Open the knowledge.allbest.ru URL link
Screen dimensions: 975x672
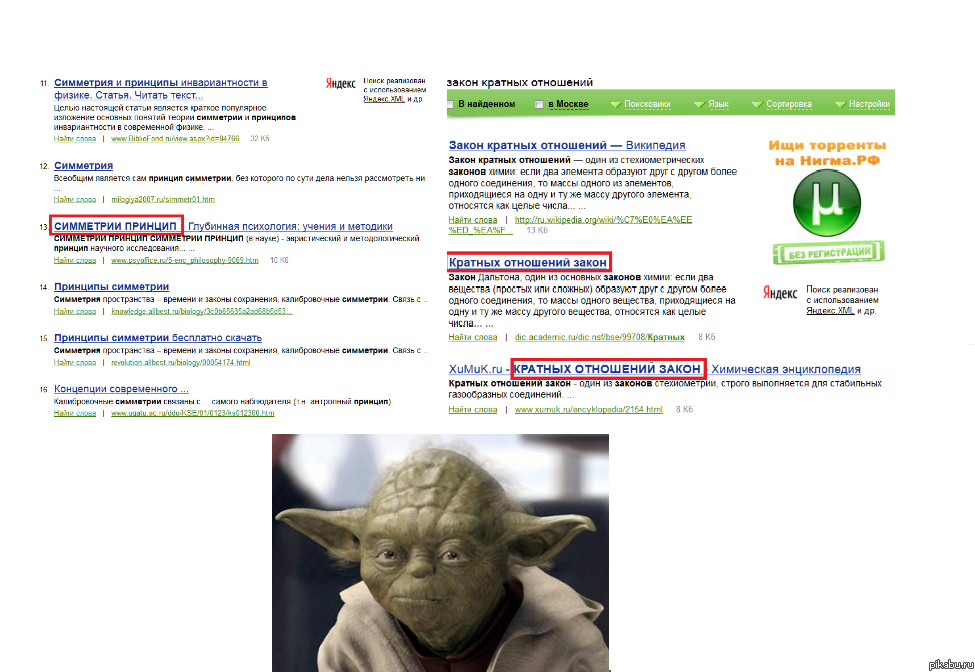[201, 311]
